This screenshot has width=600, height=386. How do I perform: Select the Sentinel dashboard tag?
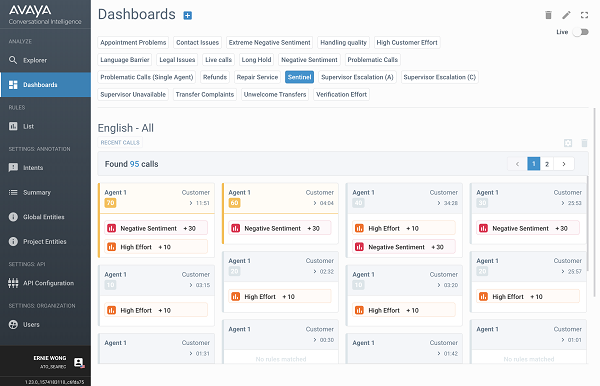(x=299, y=77)
